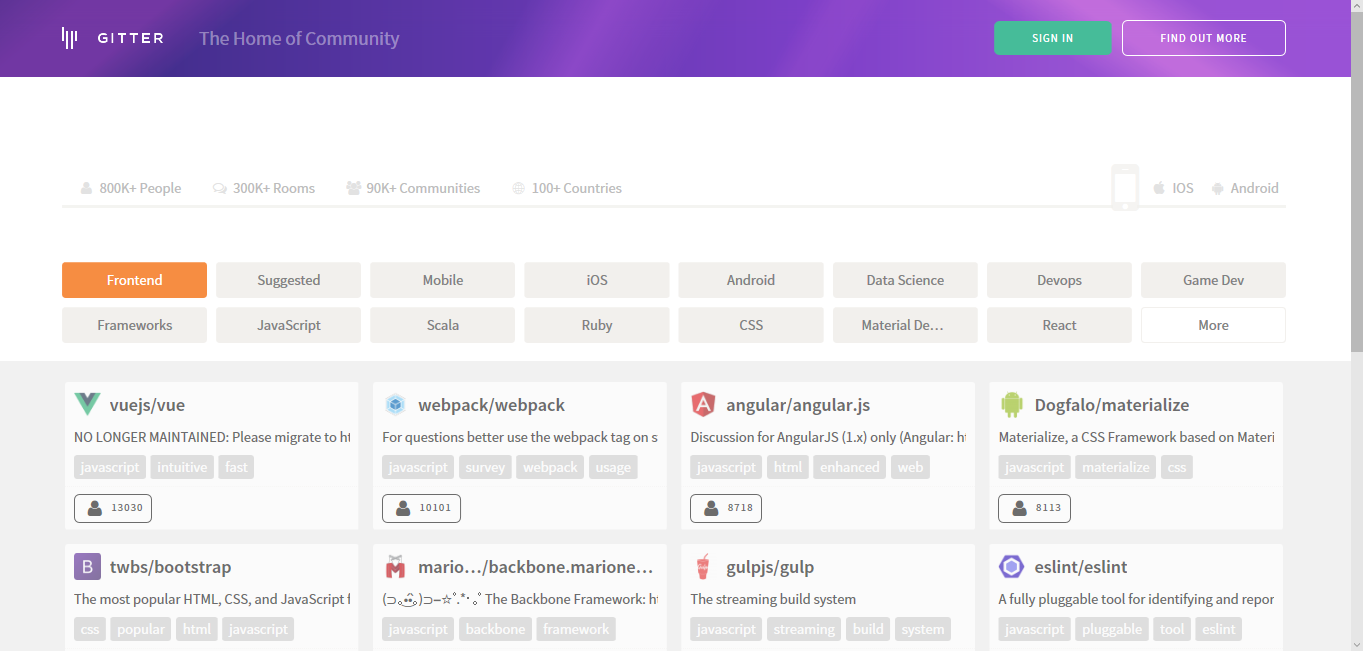Click the backbone.marionette logo icon

coord(395,567)
